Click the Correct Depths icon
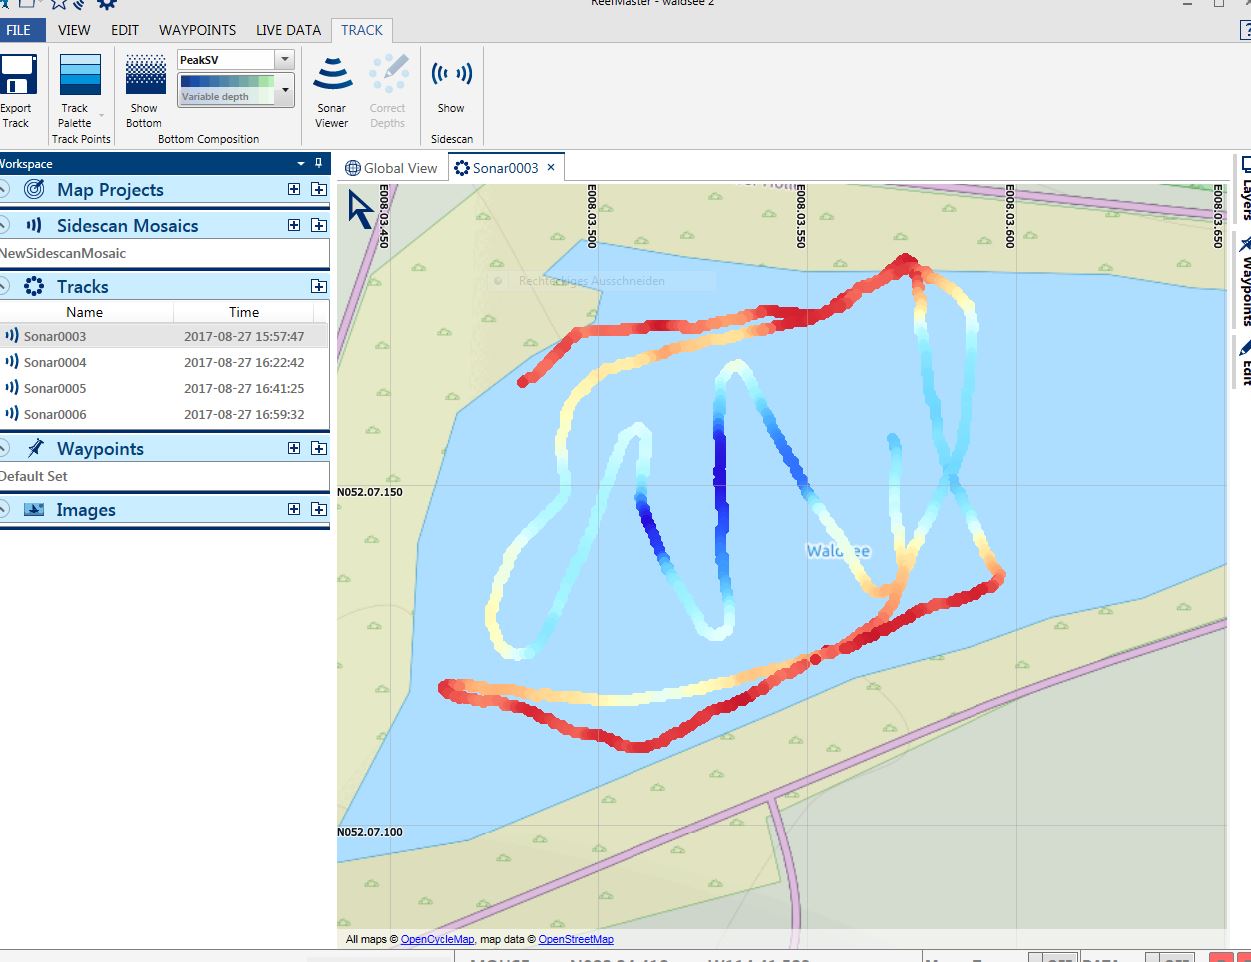Image resolution: width=1251 pixels, height=962 pixels. click(x=388, y=75)
